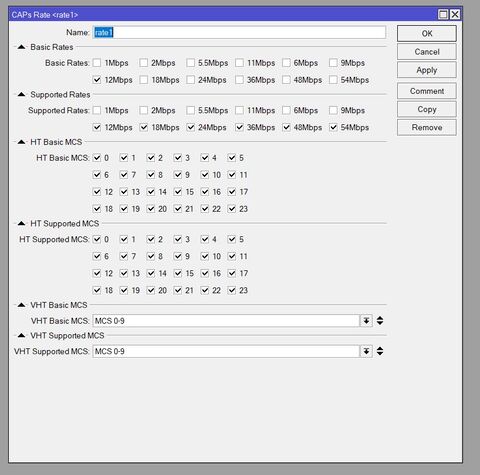The width and height of the screenshot is (480, 475).
Task: Enable Basic Rates 5.5Mbps checkbox
Action: point(191,63)
